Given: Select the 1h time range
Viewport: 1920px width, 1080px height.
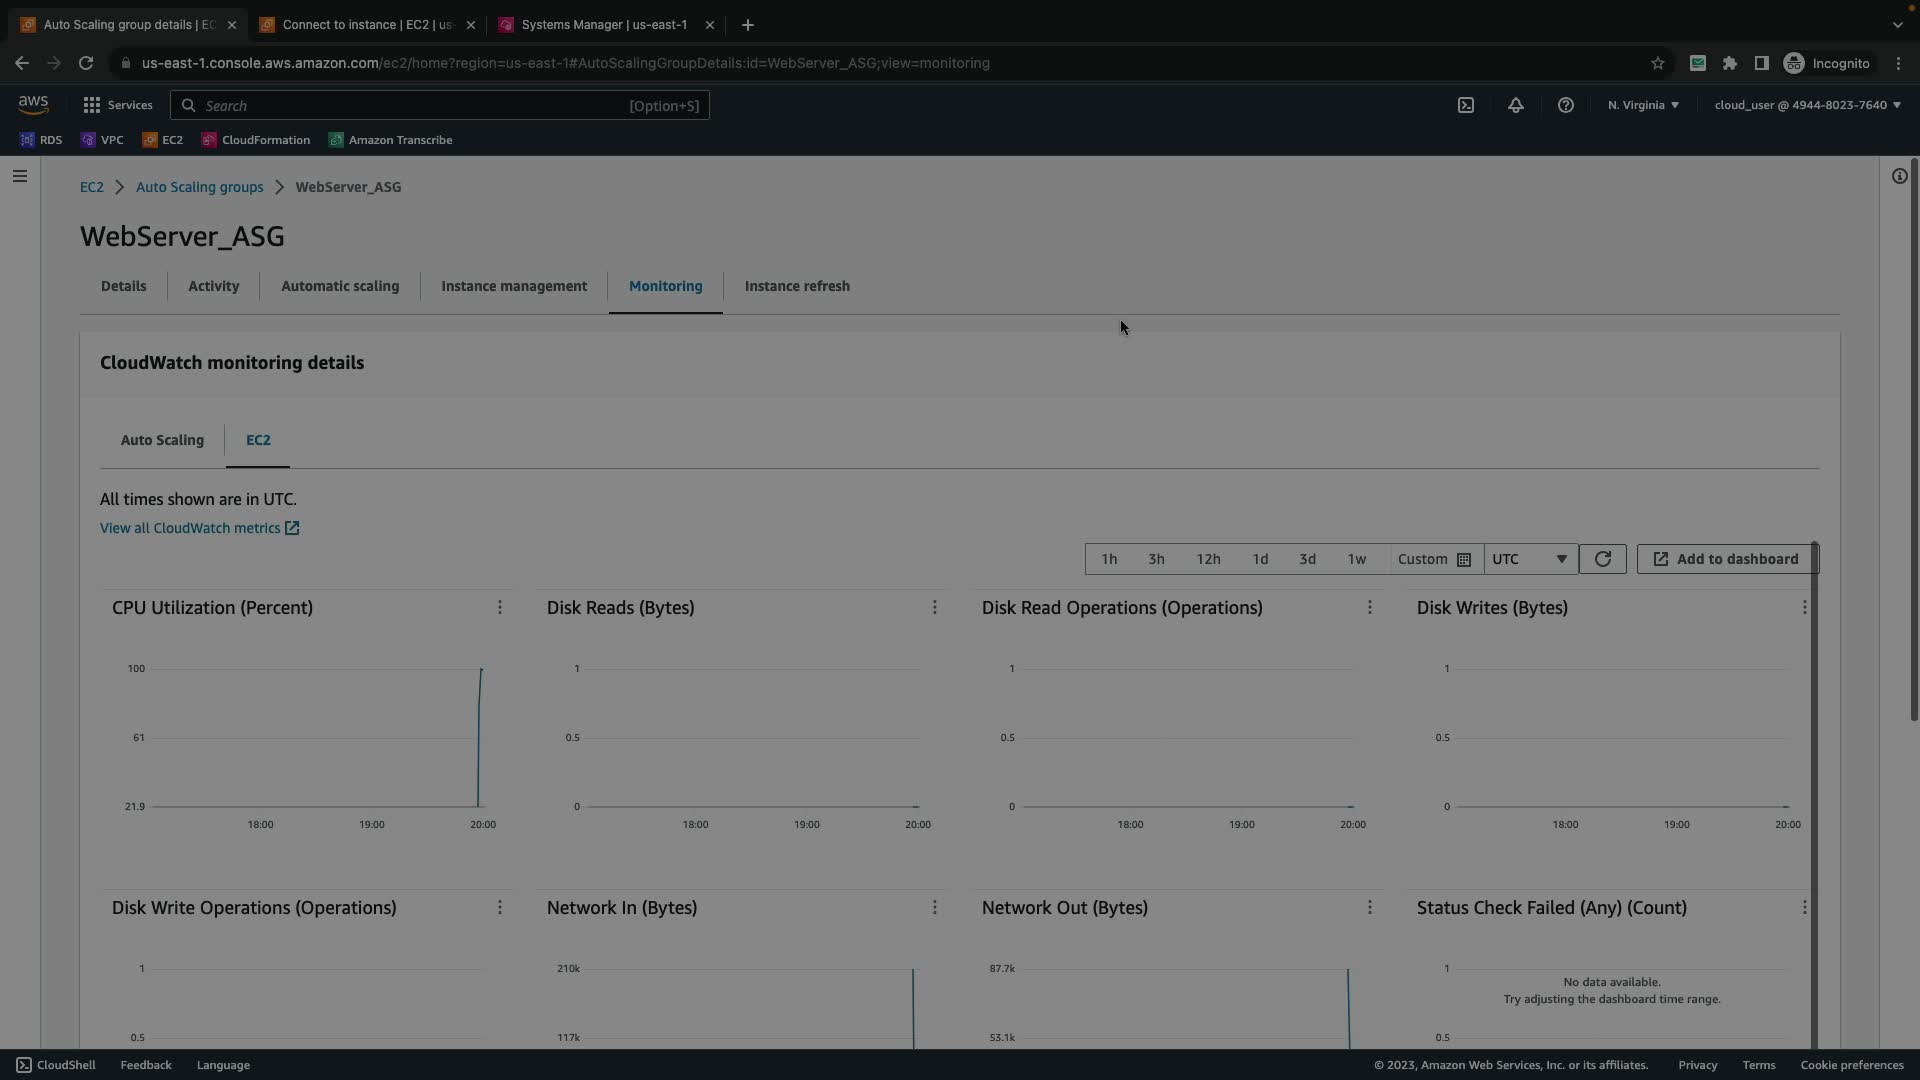Looking at the screenshot, I should tap(1109, 559).
